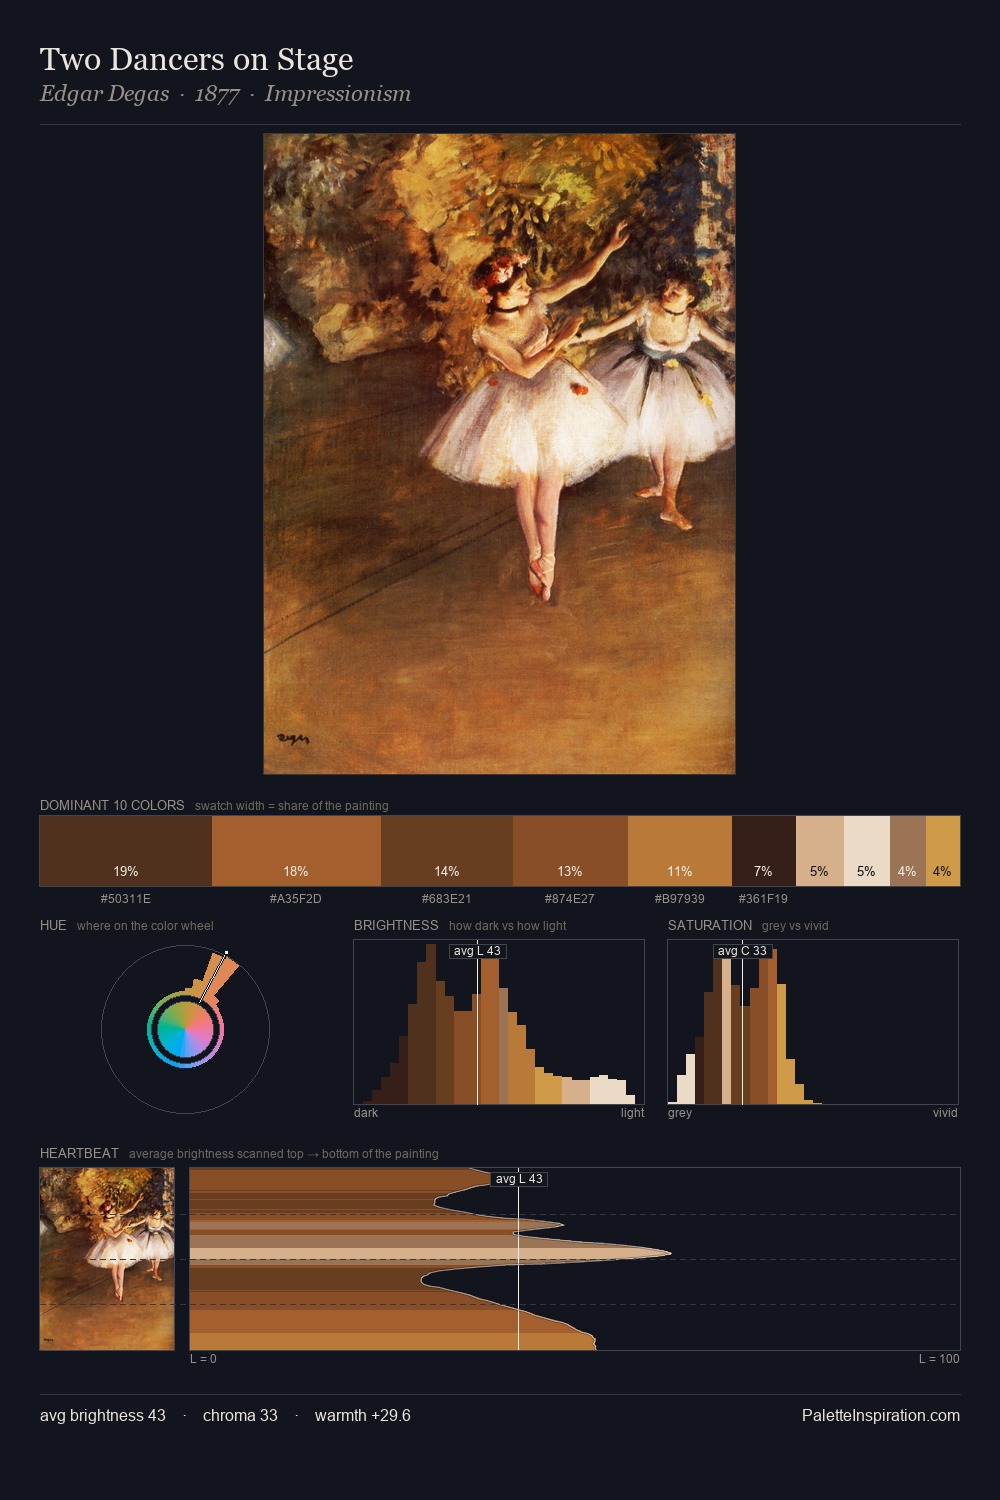Click the Degas signature in painting corner
This screenshot has width=1000, height=1500.
(x=292, y=739)
